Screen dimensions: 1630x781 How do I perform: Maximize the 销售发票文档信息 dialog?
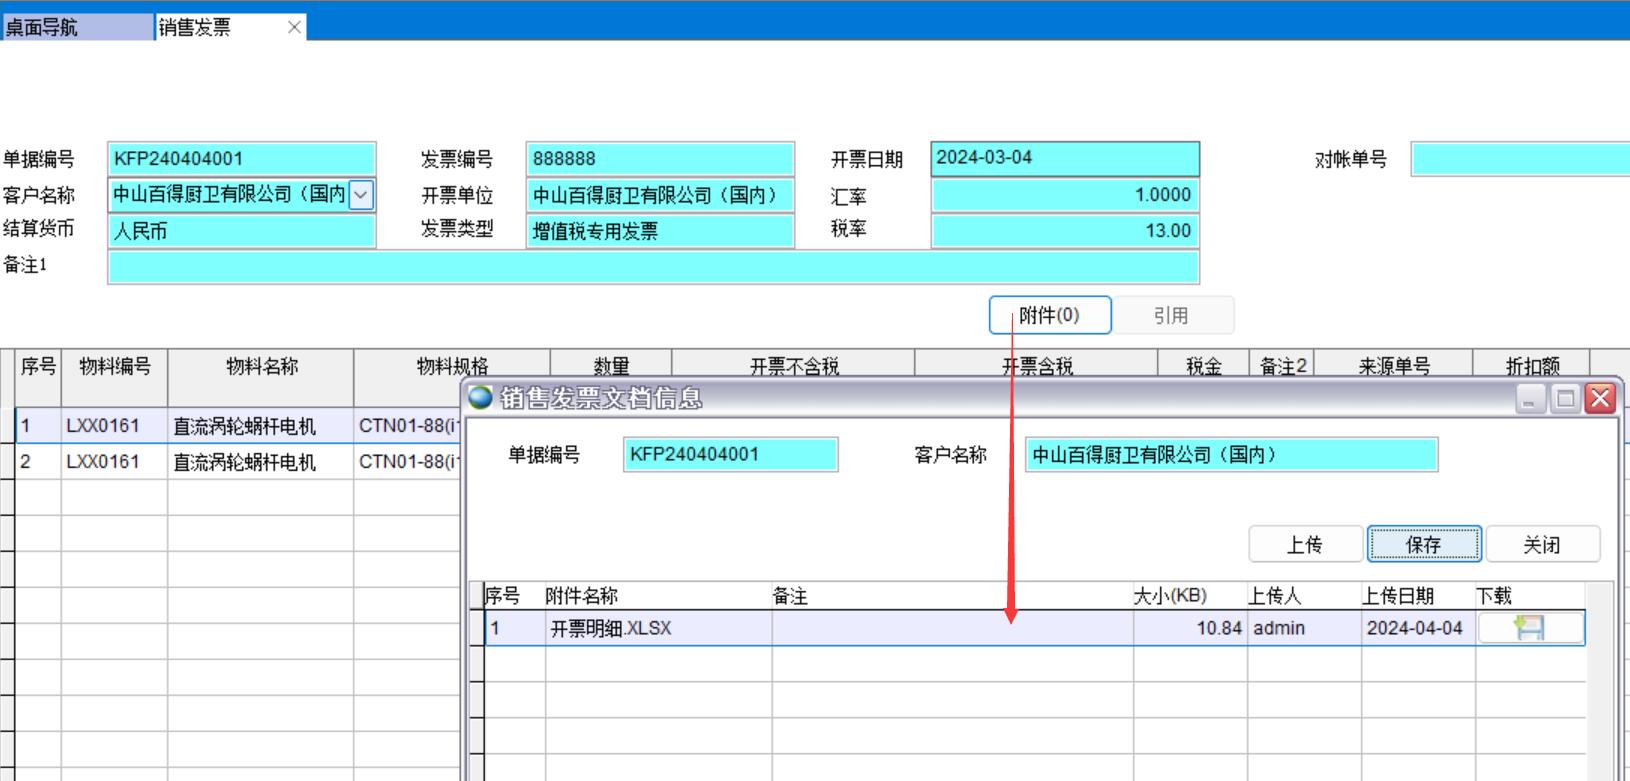(1565, 399)
